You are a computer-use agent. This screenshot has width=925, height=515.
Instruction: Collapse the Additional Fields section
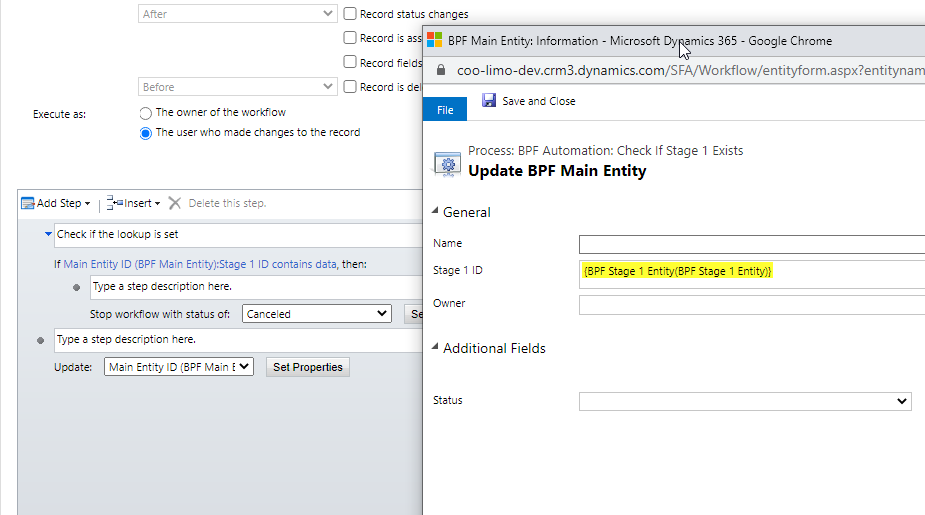point(435,347)
